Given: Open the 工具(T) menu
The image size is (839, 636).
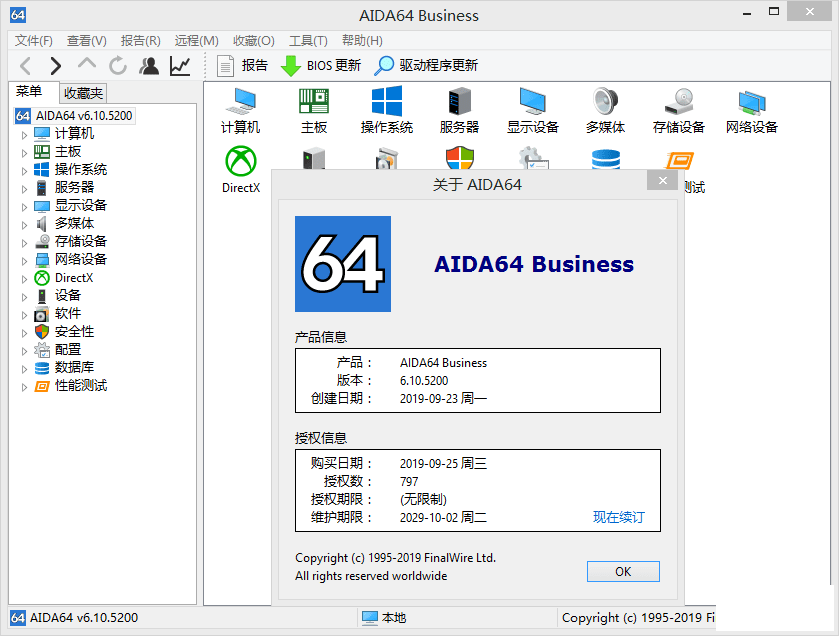Looking at the screenshot, I should pyautogui.click(x=308, y=41).
